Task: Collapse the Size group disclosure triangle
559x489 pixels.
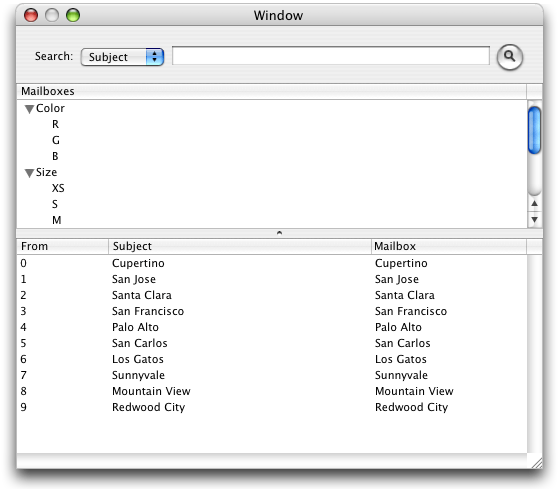Action: [x=29, y=173]
